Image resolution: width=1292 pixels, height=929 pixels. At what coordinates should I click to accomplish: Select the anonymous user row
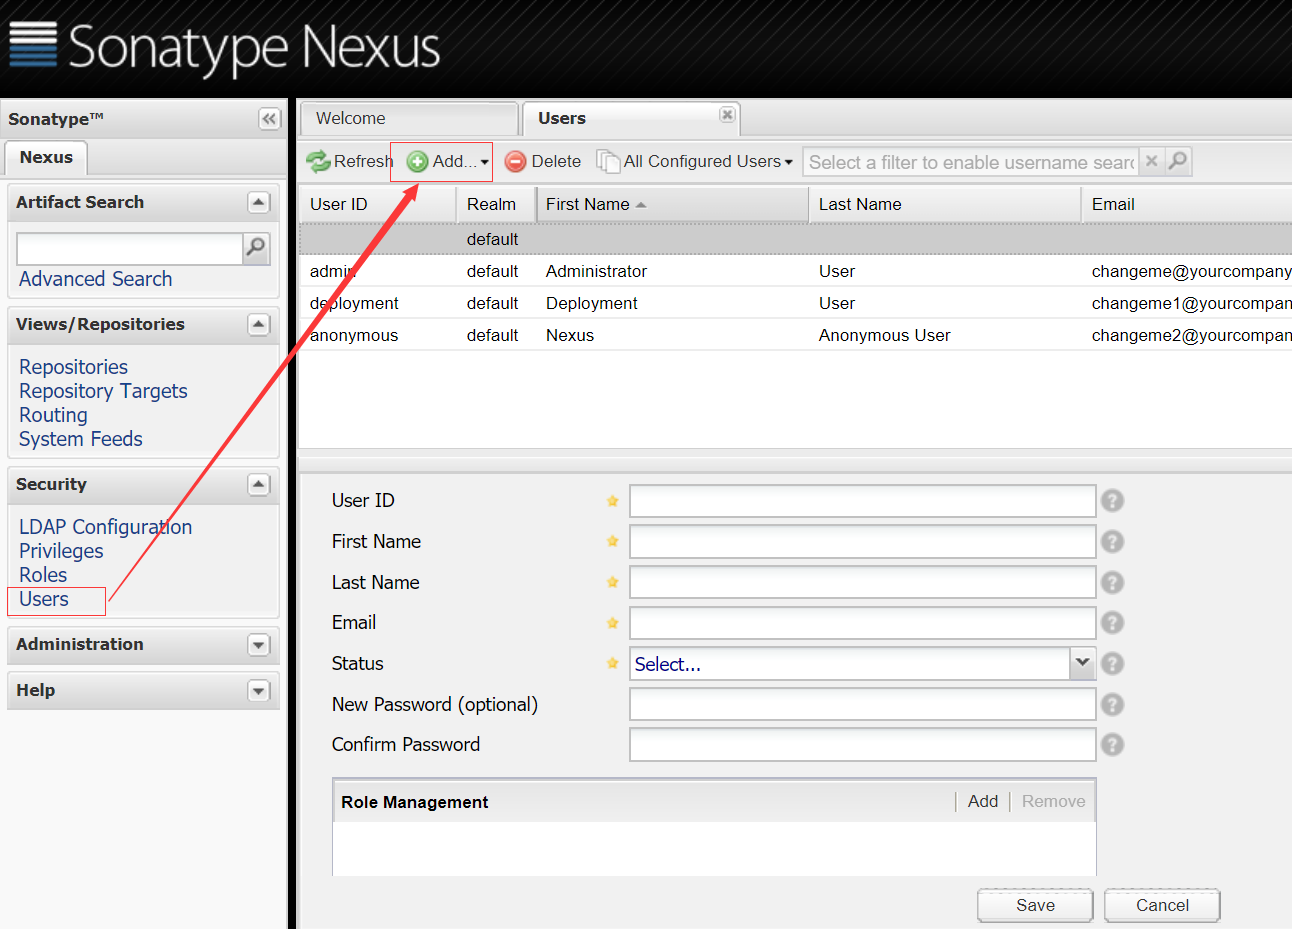[795, 335]
